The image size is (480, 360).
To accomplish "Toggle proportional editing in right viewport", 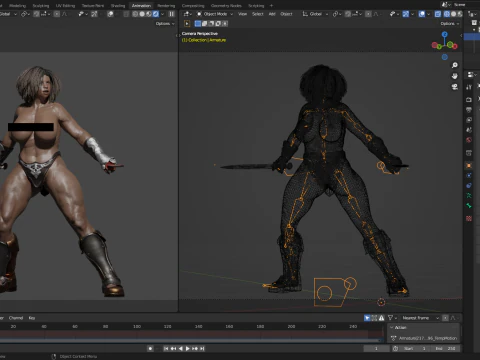I will [368, 14].
